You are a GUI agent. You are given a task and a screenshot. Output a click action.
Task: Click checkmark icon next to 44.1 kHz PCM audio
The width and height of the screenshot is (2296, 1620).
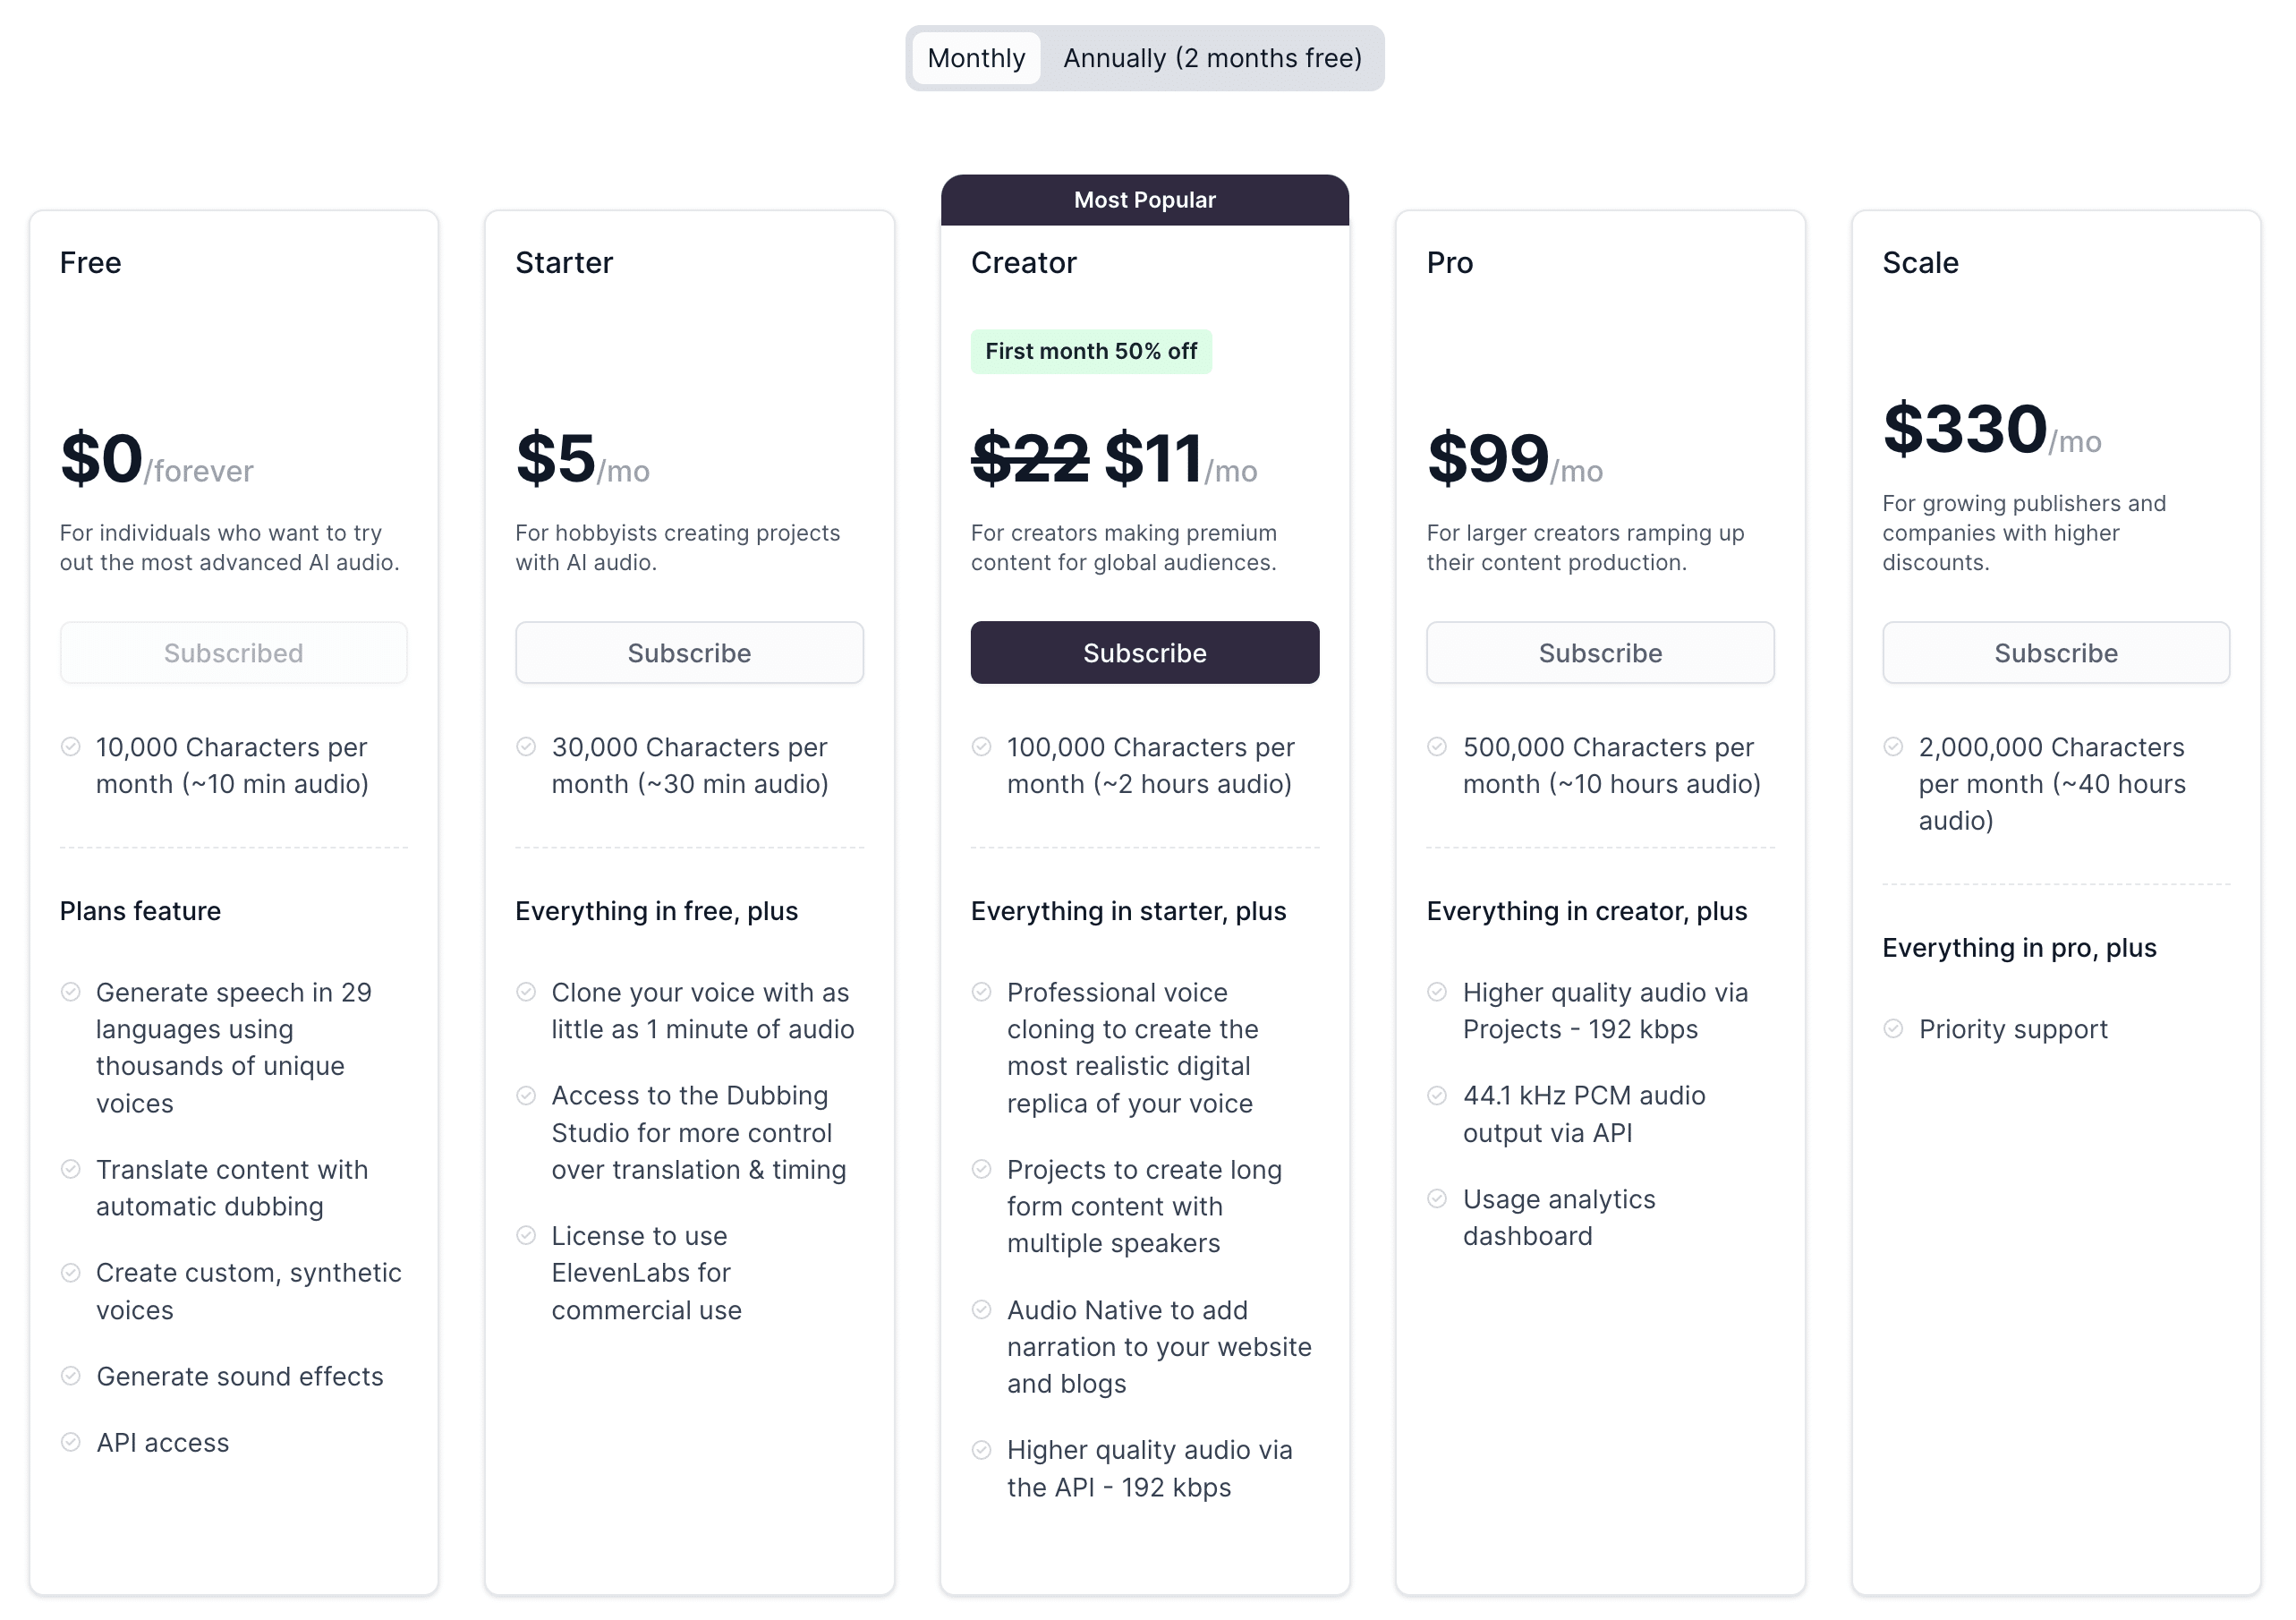(1437, 1096)
